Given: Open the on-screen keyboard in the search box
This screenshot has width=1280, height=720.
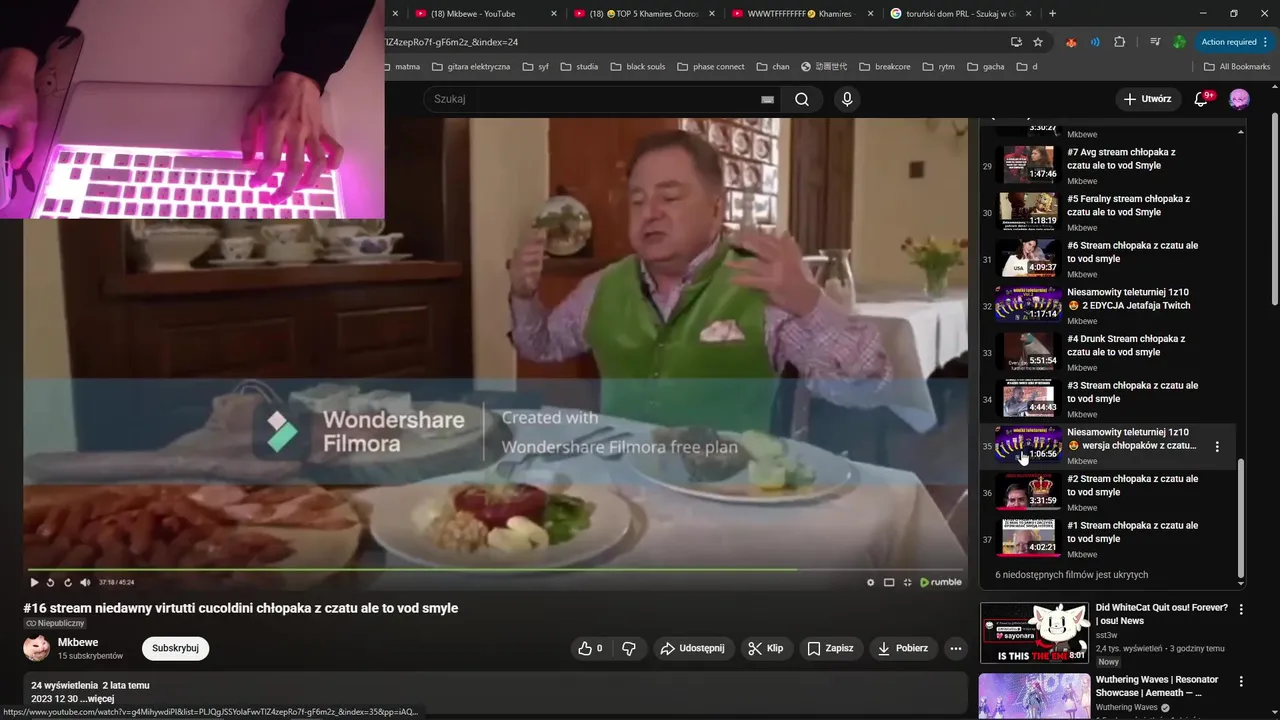Looking at the screenshot, I should (x=767, y=99).
